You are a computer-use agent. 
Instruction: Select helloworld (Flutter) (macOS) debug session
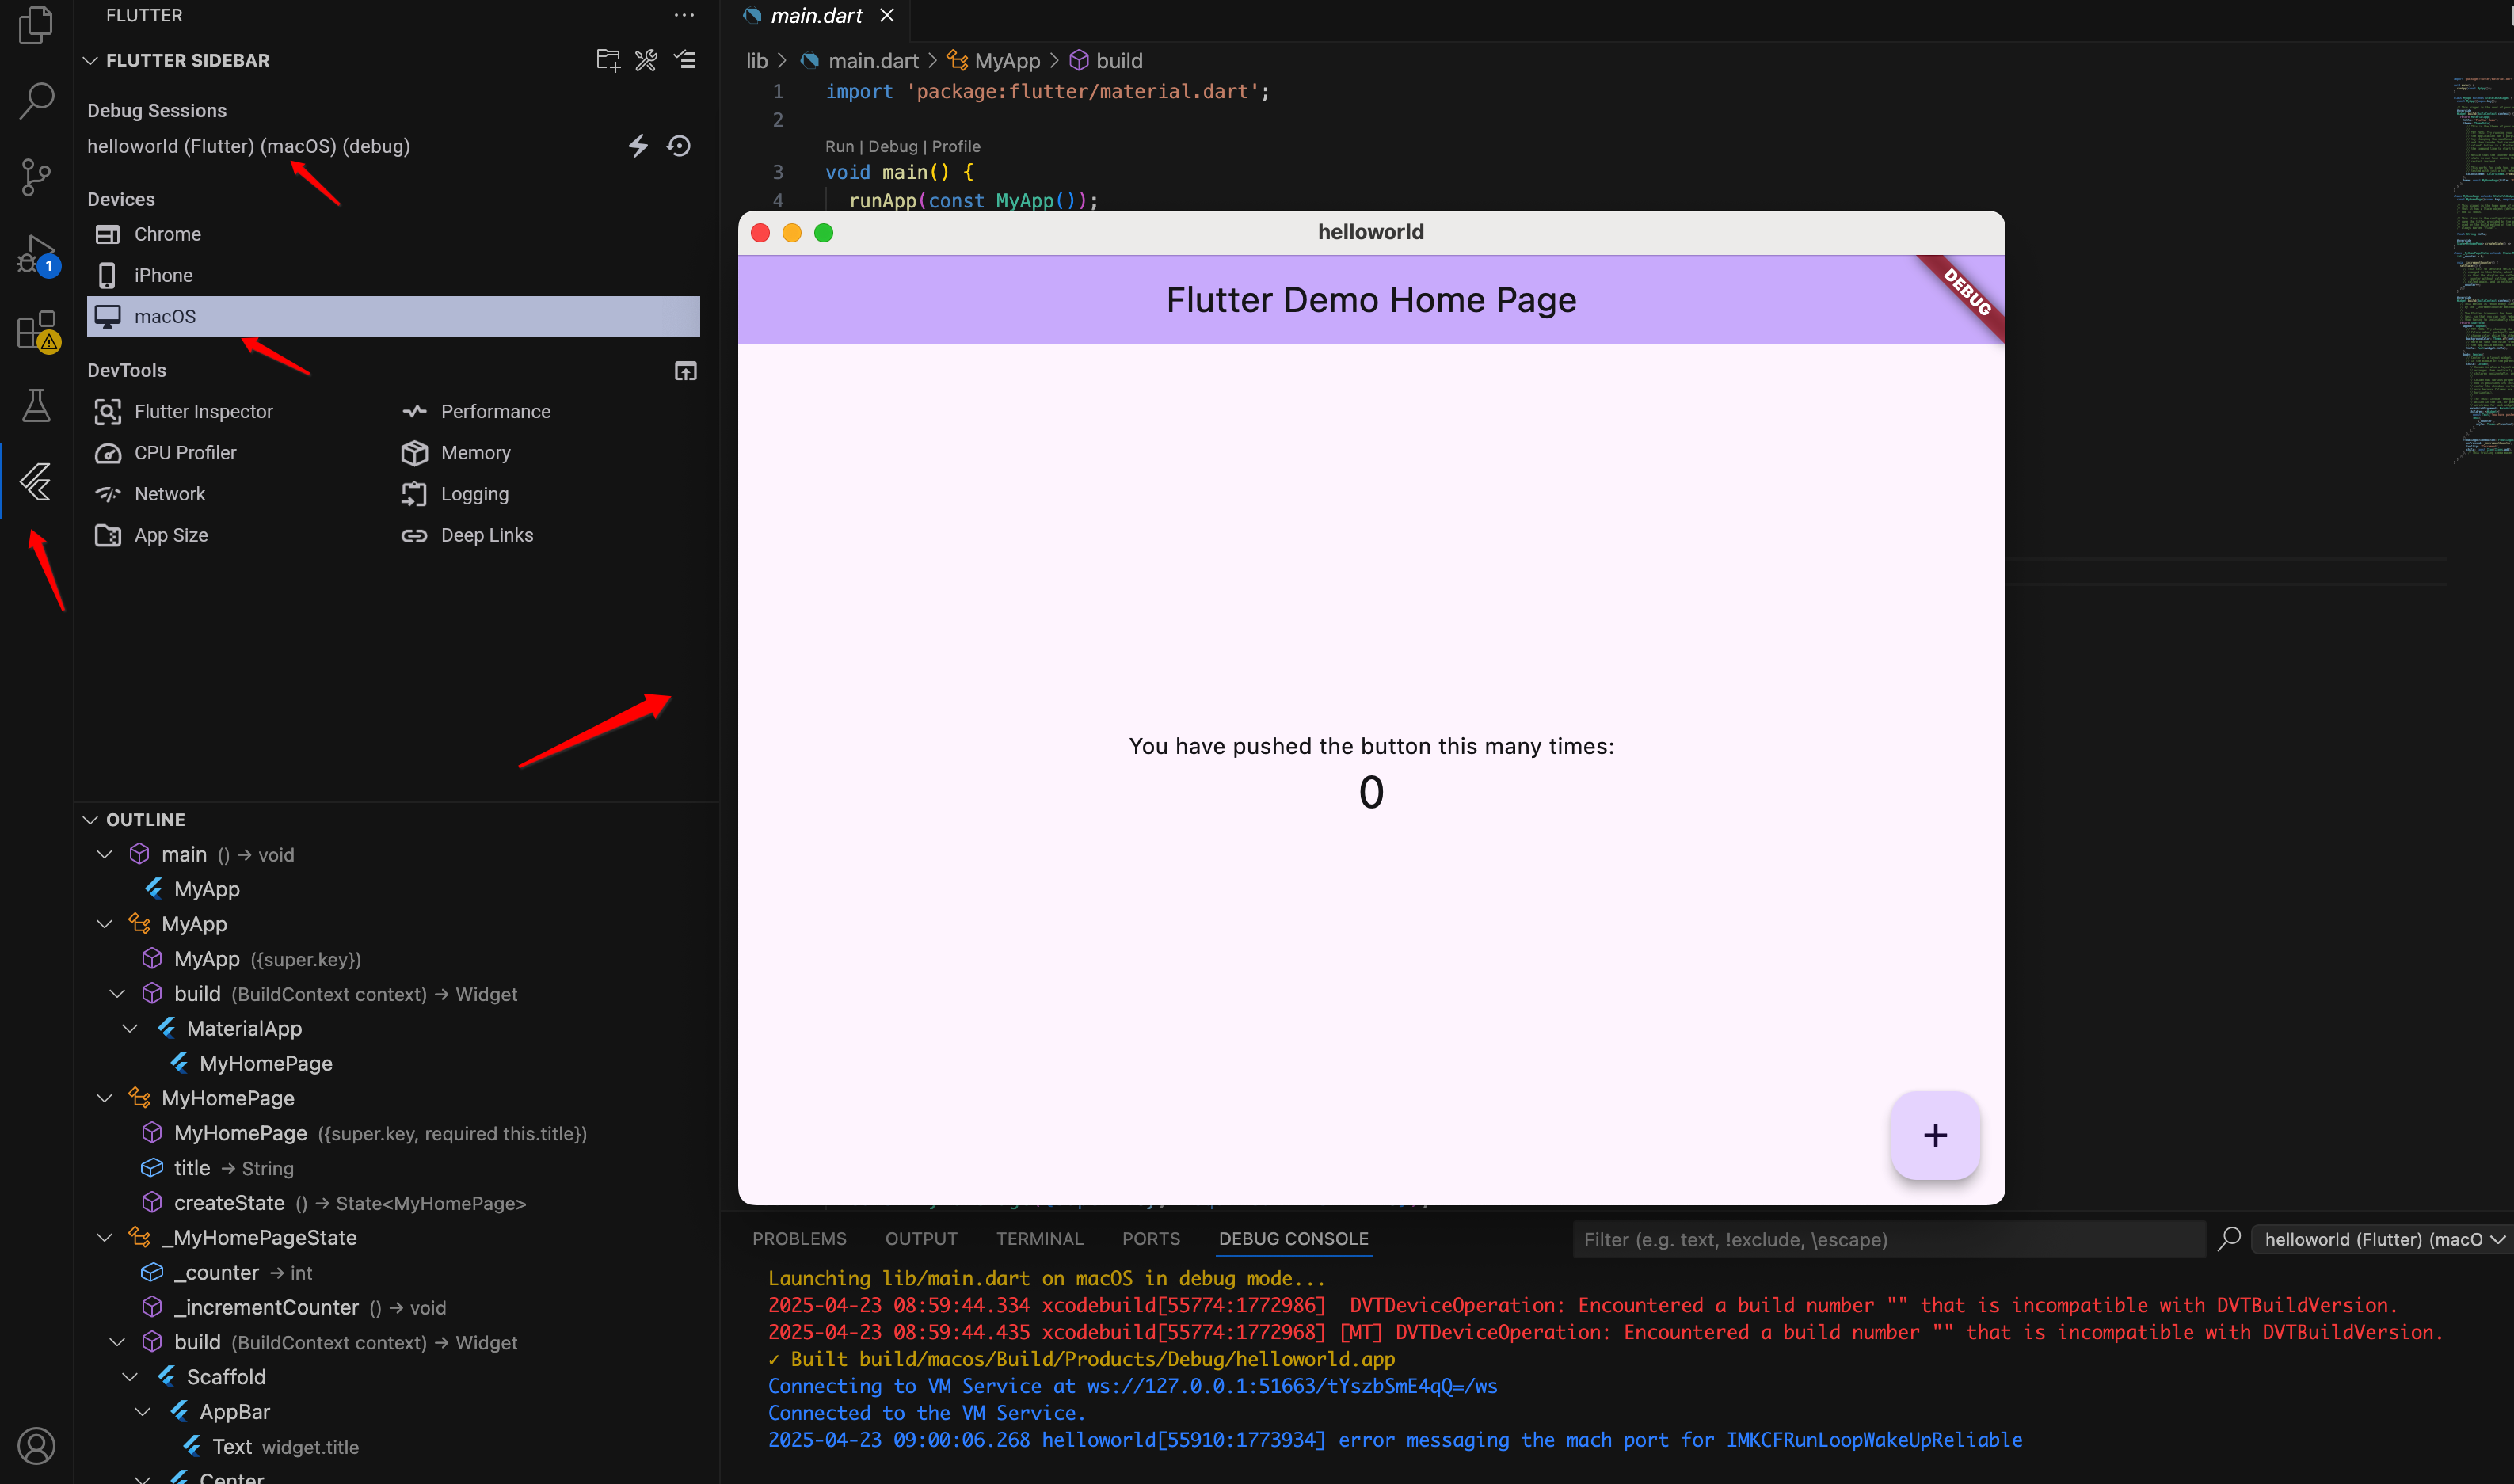coord(248,146)
